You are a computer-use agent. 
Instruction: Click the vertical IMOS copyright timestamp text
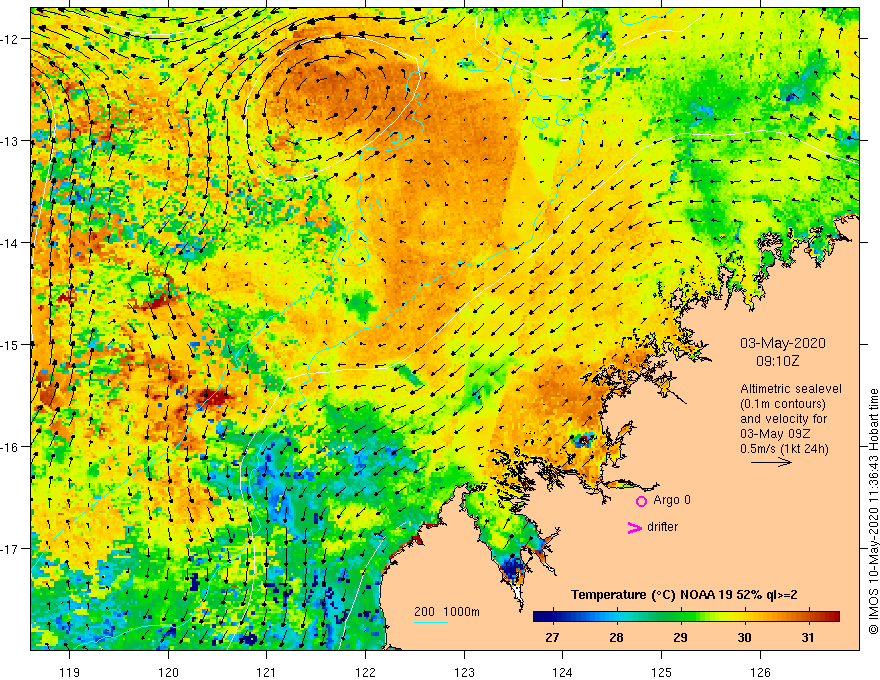(873, 511)
